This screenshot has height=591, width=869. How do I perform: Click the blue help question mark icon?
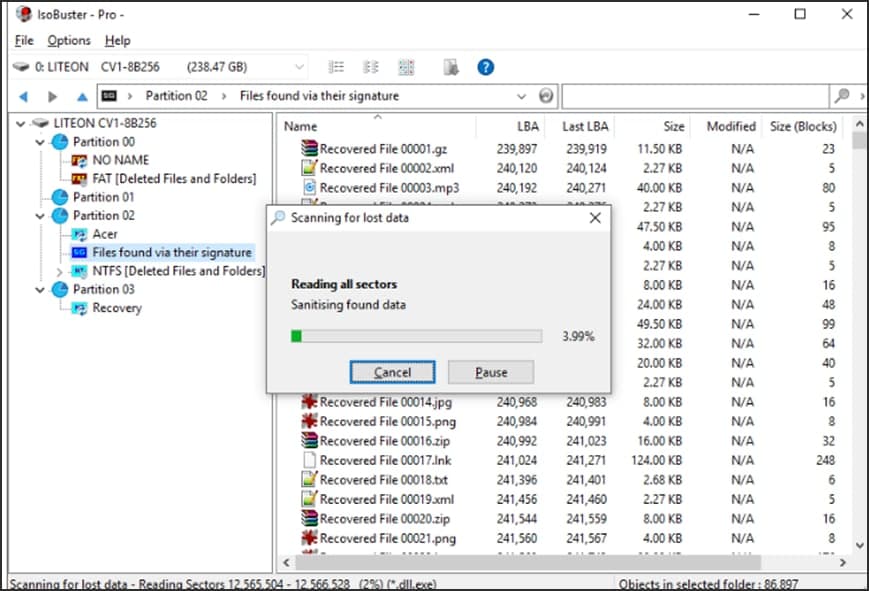pyautogui.click(x=486, y=67)
